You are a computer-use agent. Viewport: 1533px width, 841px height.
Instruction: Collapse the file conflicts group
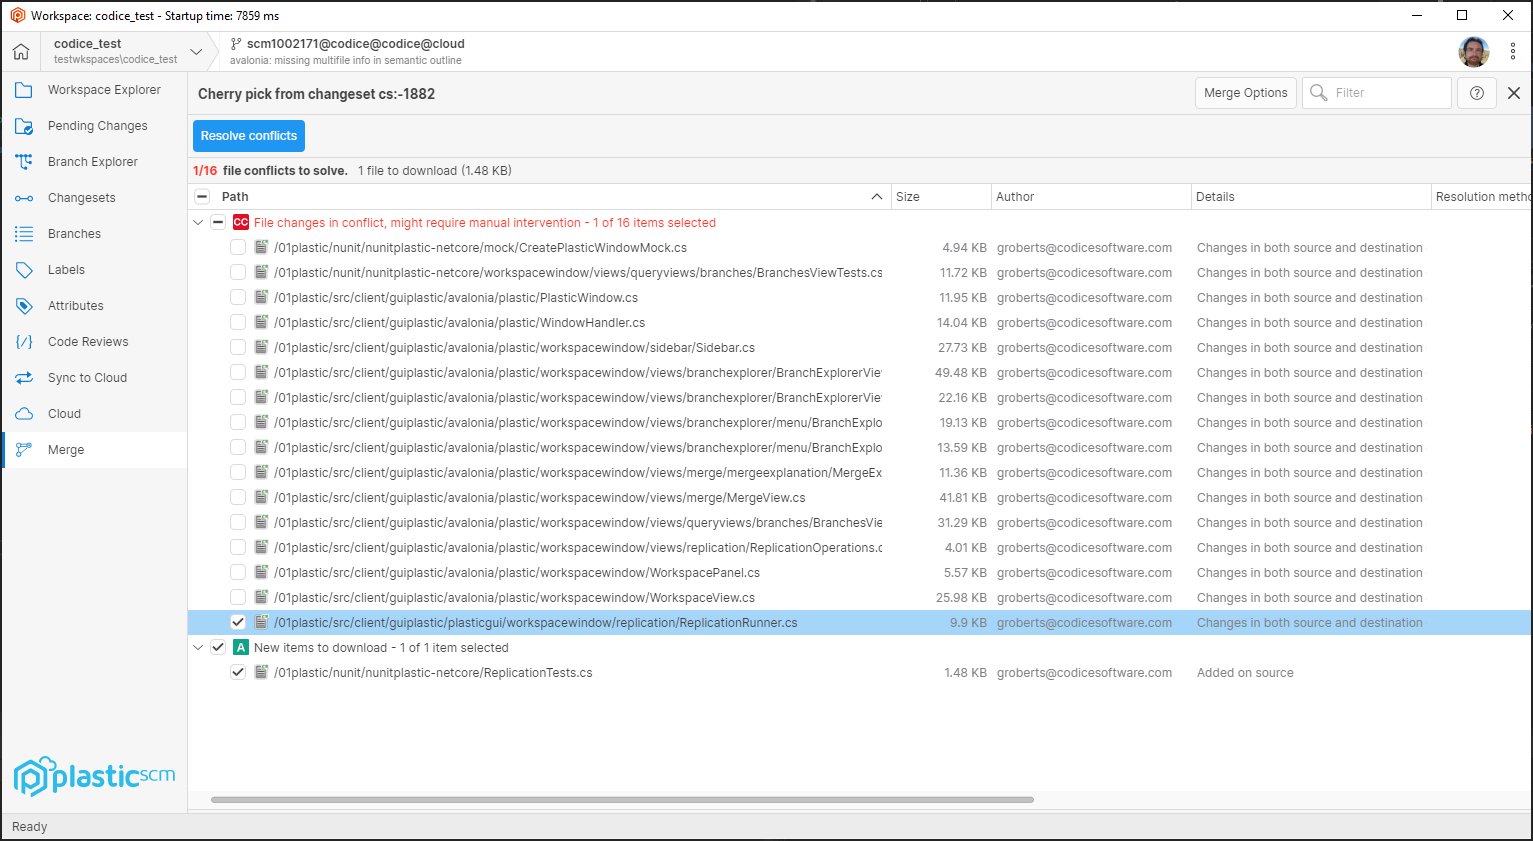point(197,221)
